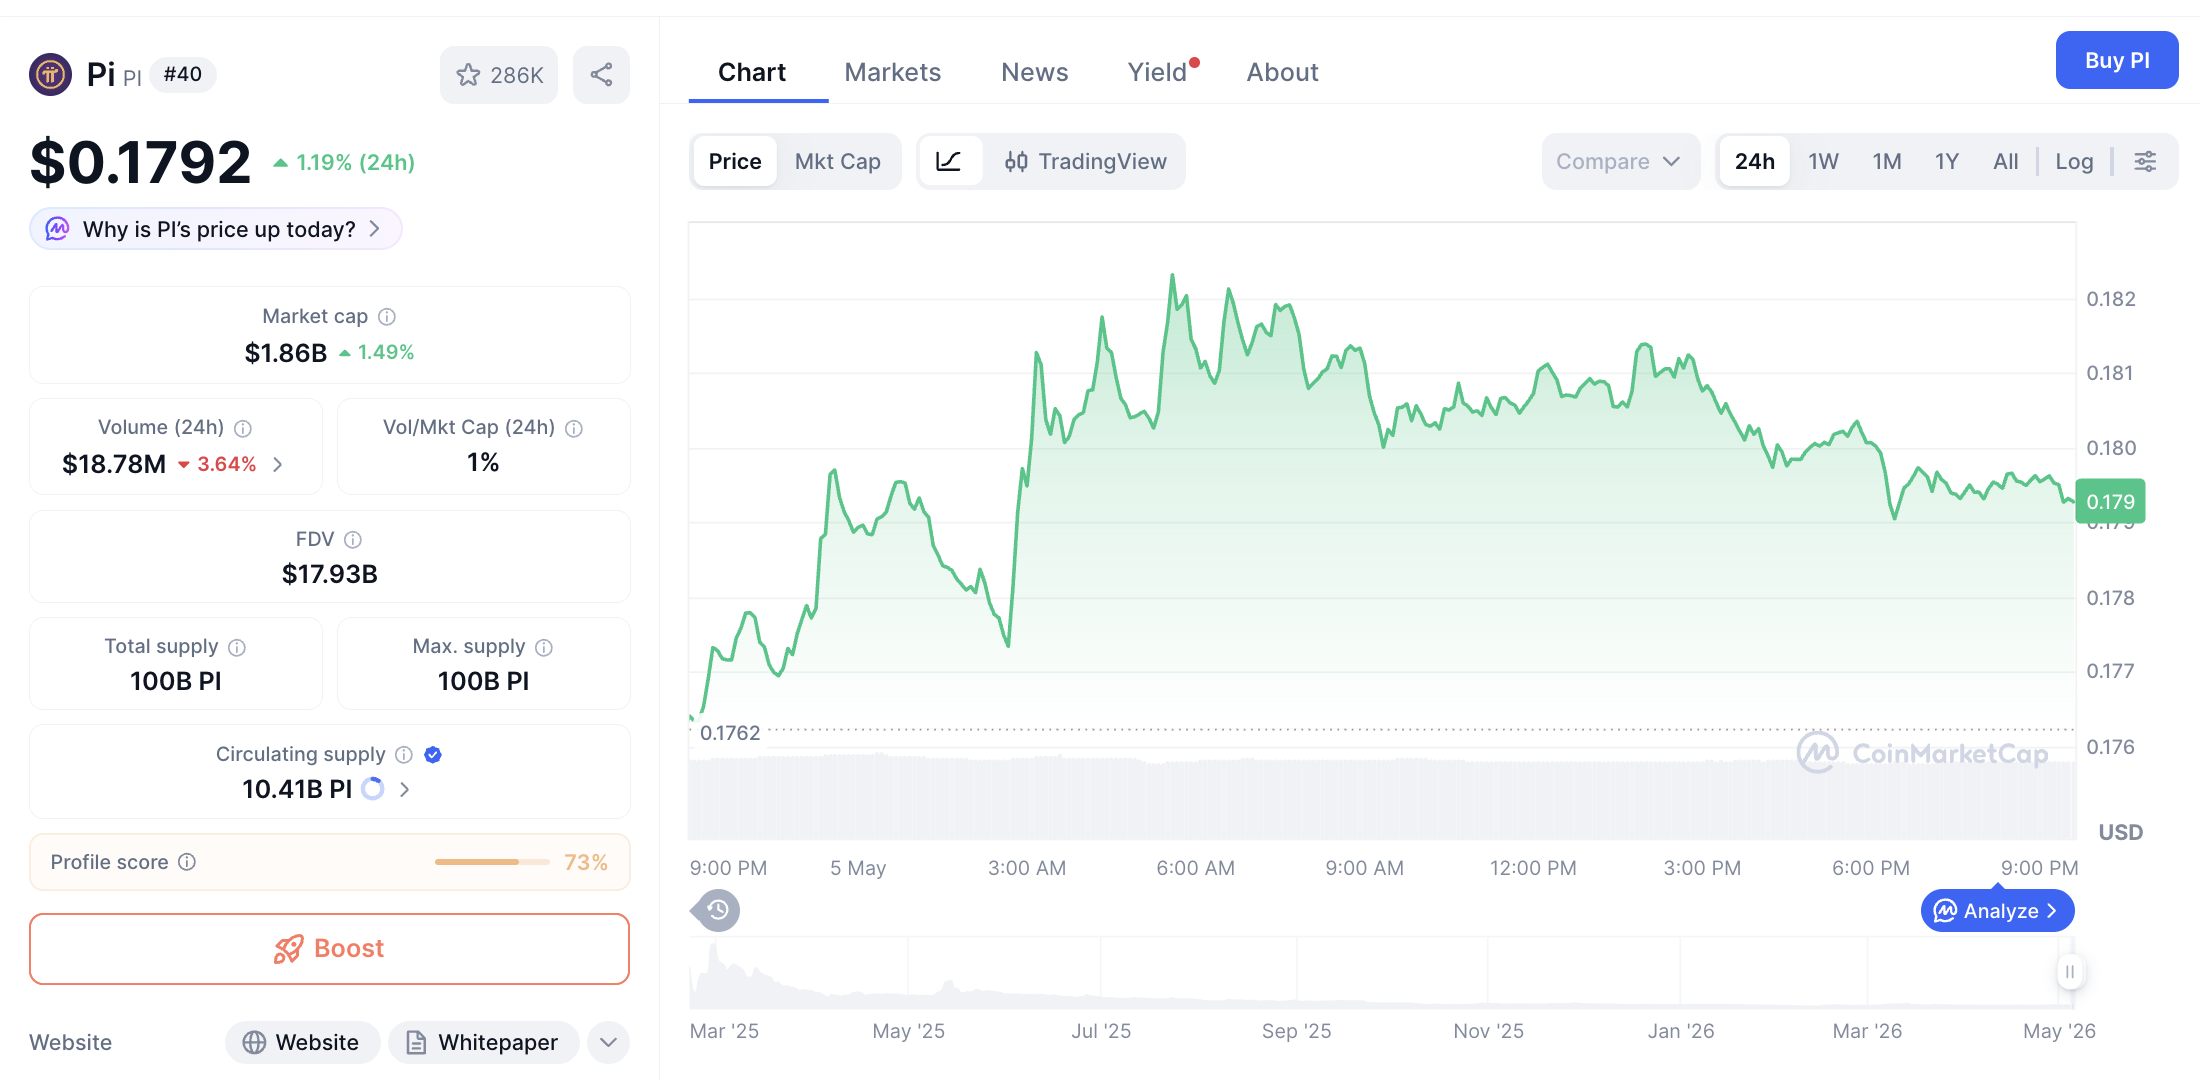Switch chart to Price view

coord(735,161)
